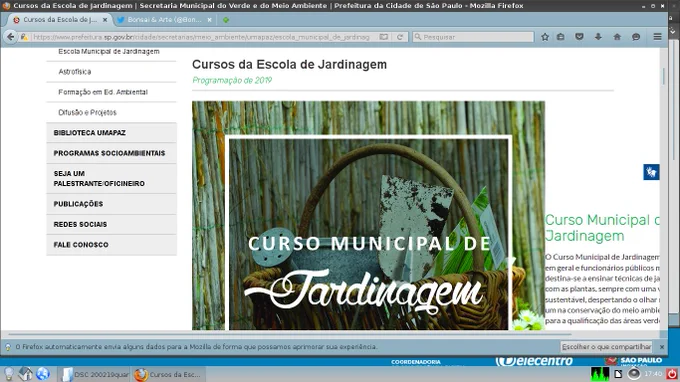The height and width of the screenshot is (382, 680).
Task: Open a new tab with the plus icon
Action: click(226, 20)
